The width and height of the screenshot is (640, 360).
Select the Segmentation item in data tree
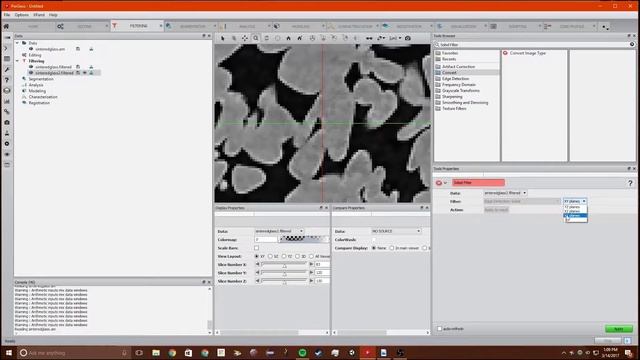[41, 79]
